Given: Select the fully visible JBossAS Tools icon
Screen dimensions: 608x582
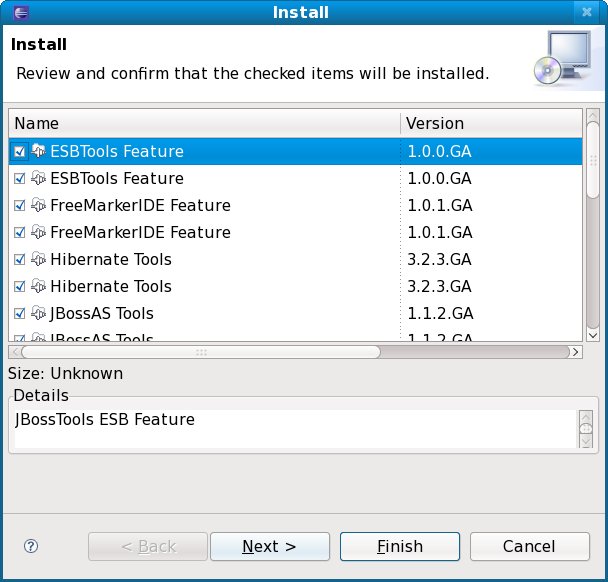Looking at the screenshot, I should pyautogui.click(x=39, y=314).
